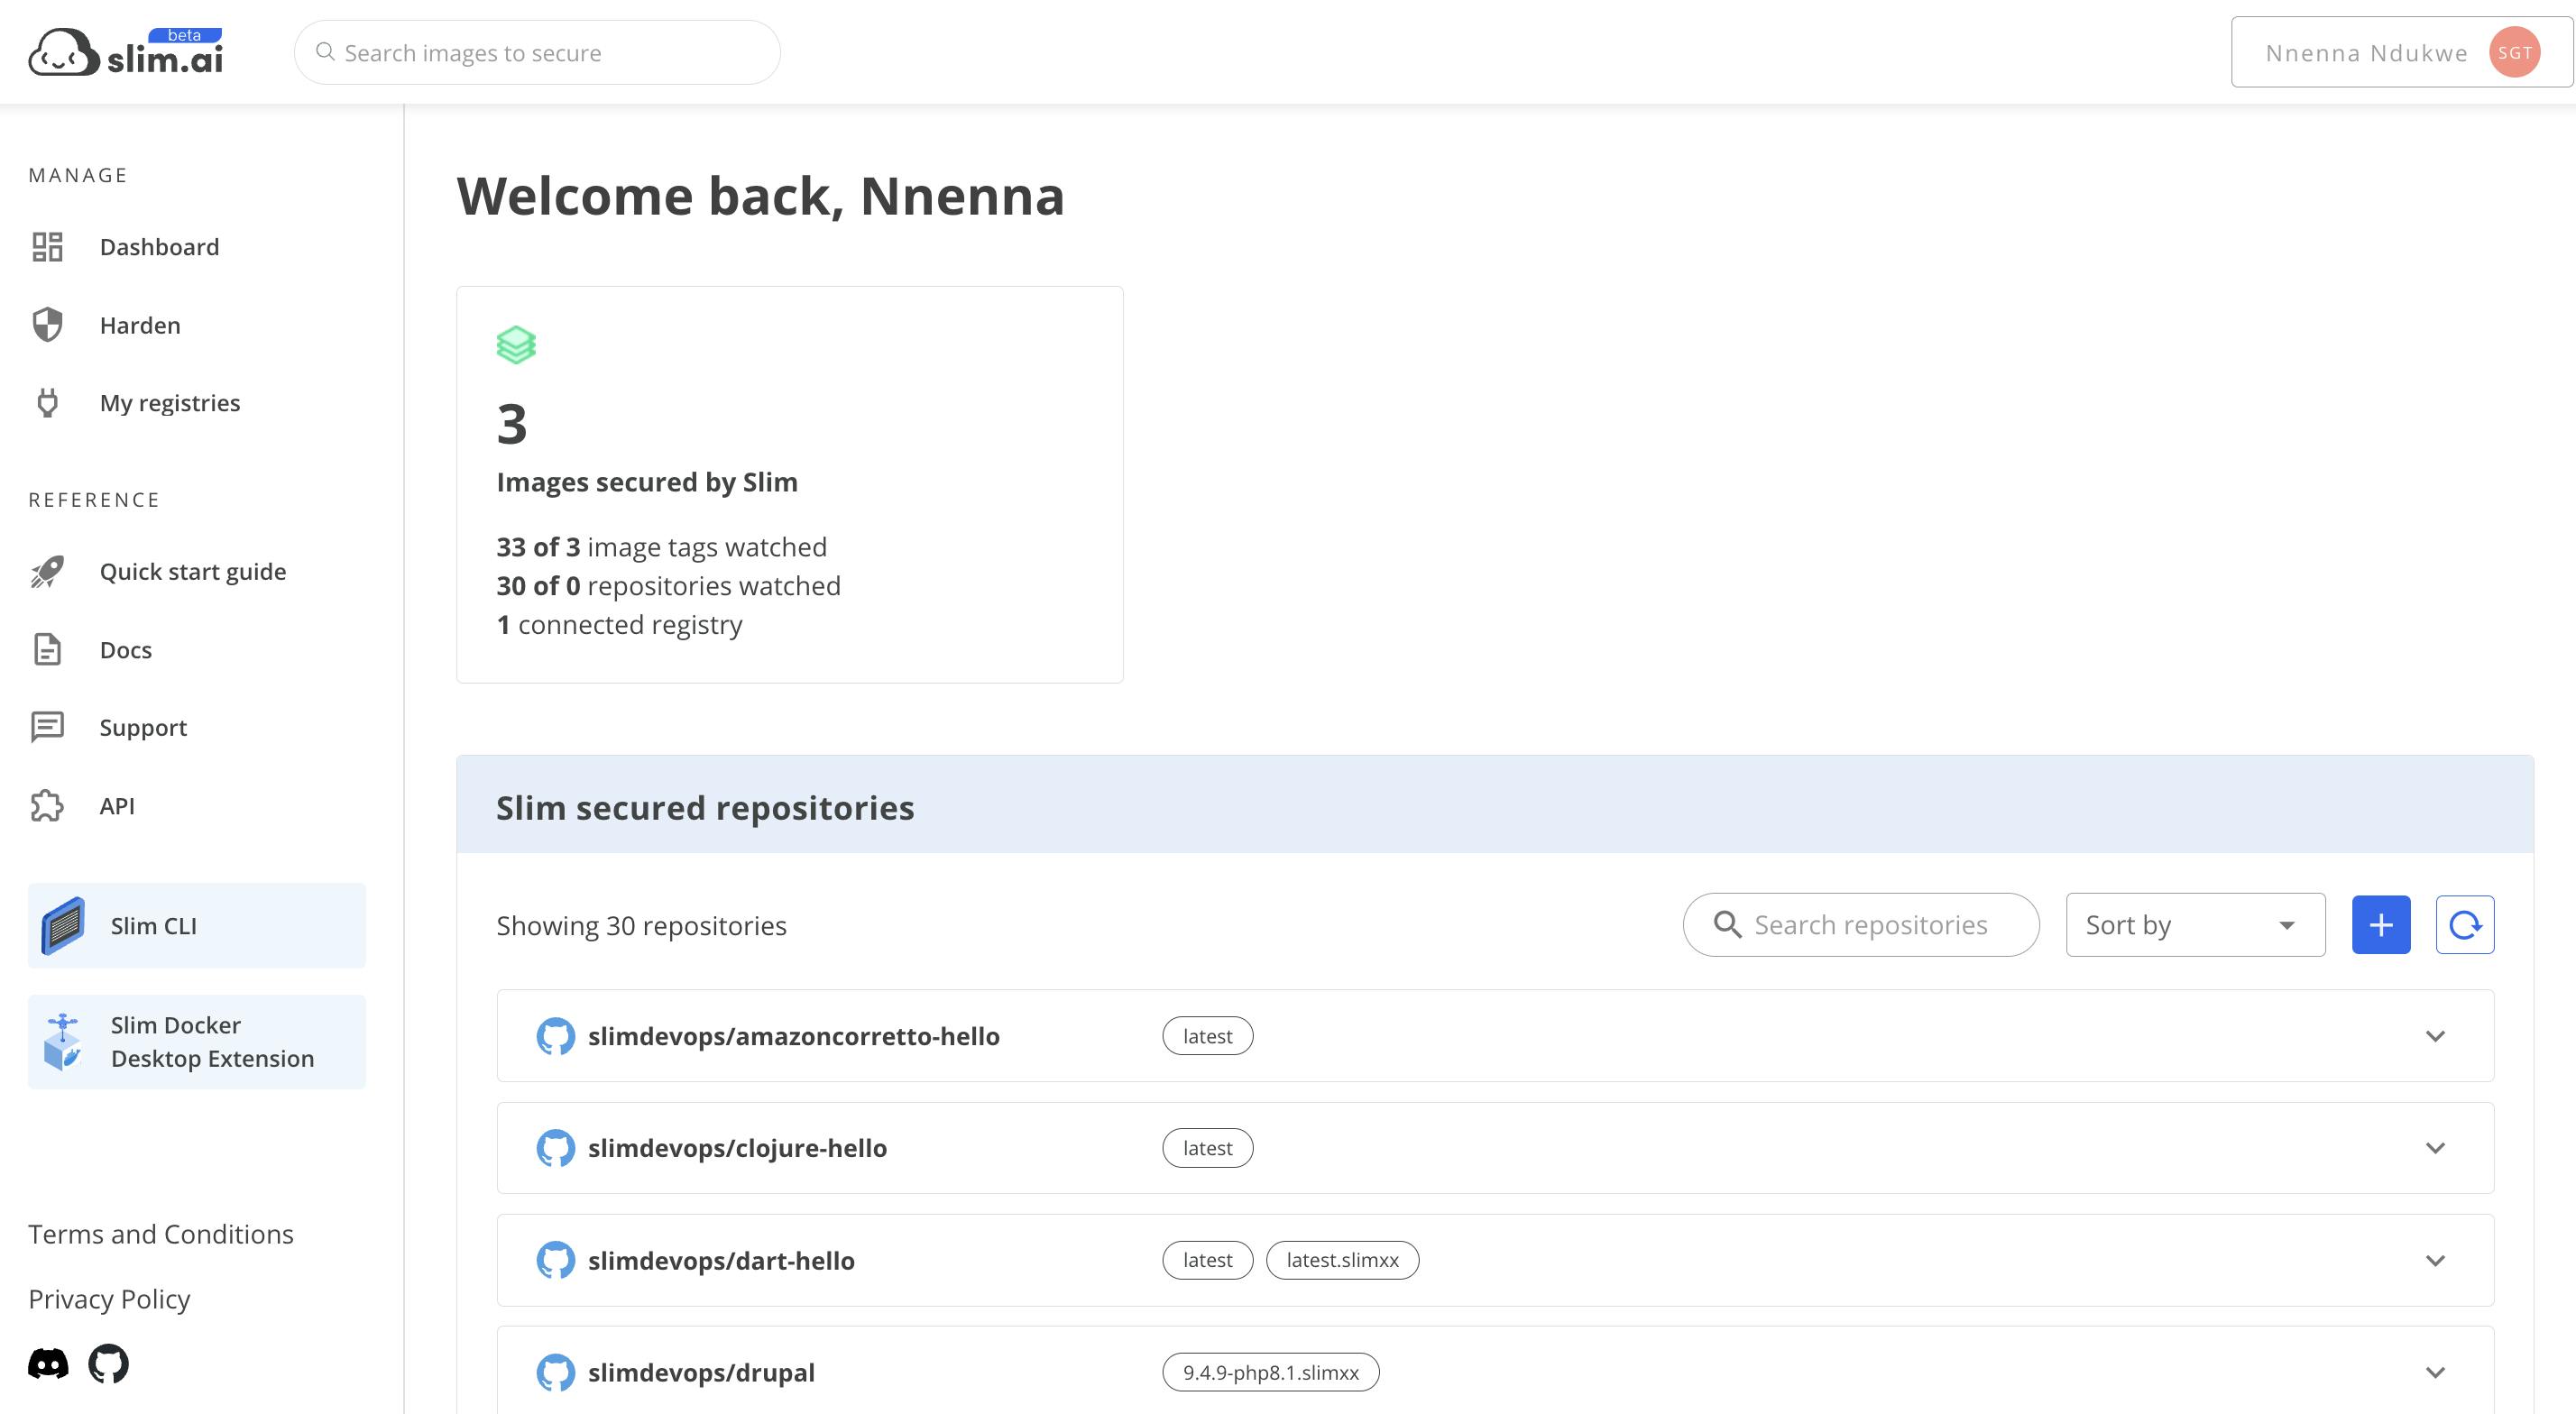Open API reference in sidebar
This screenshot has width=2576, height=1414.
(117, 805)
